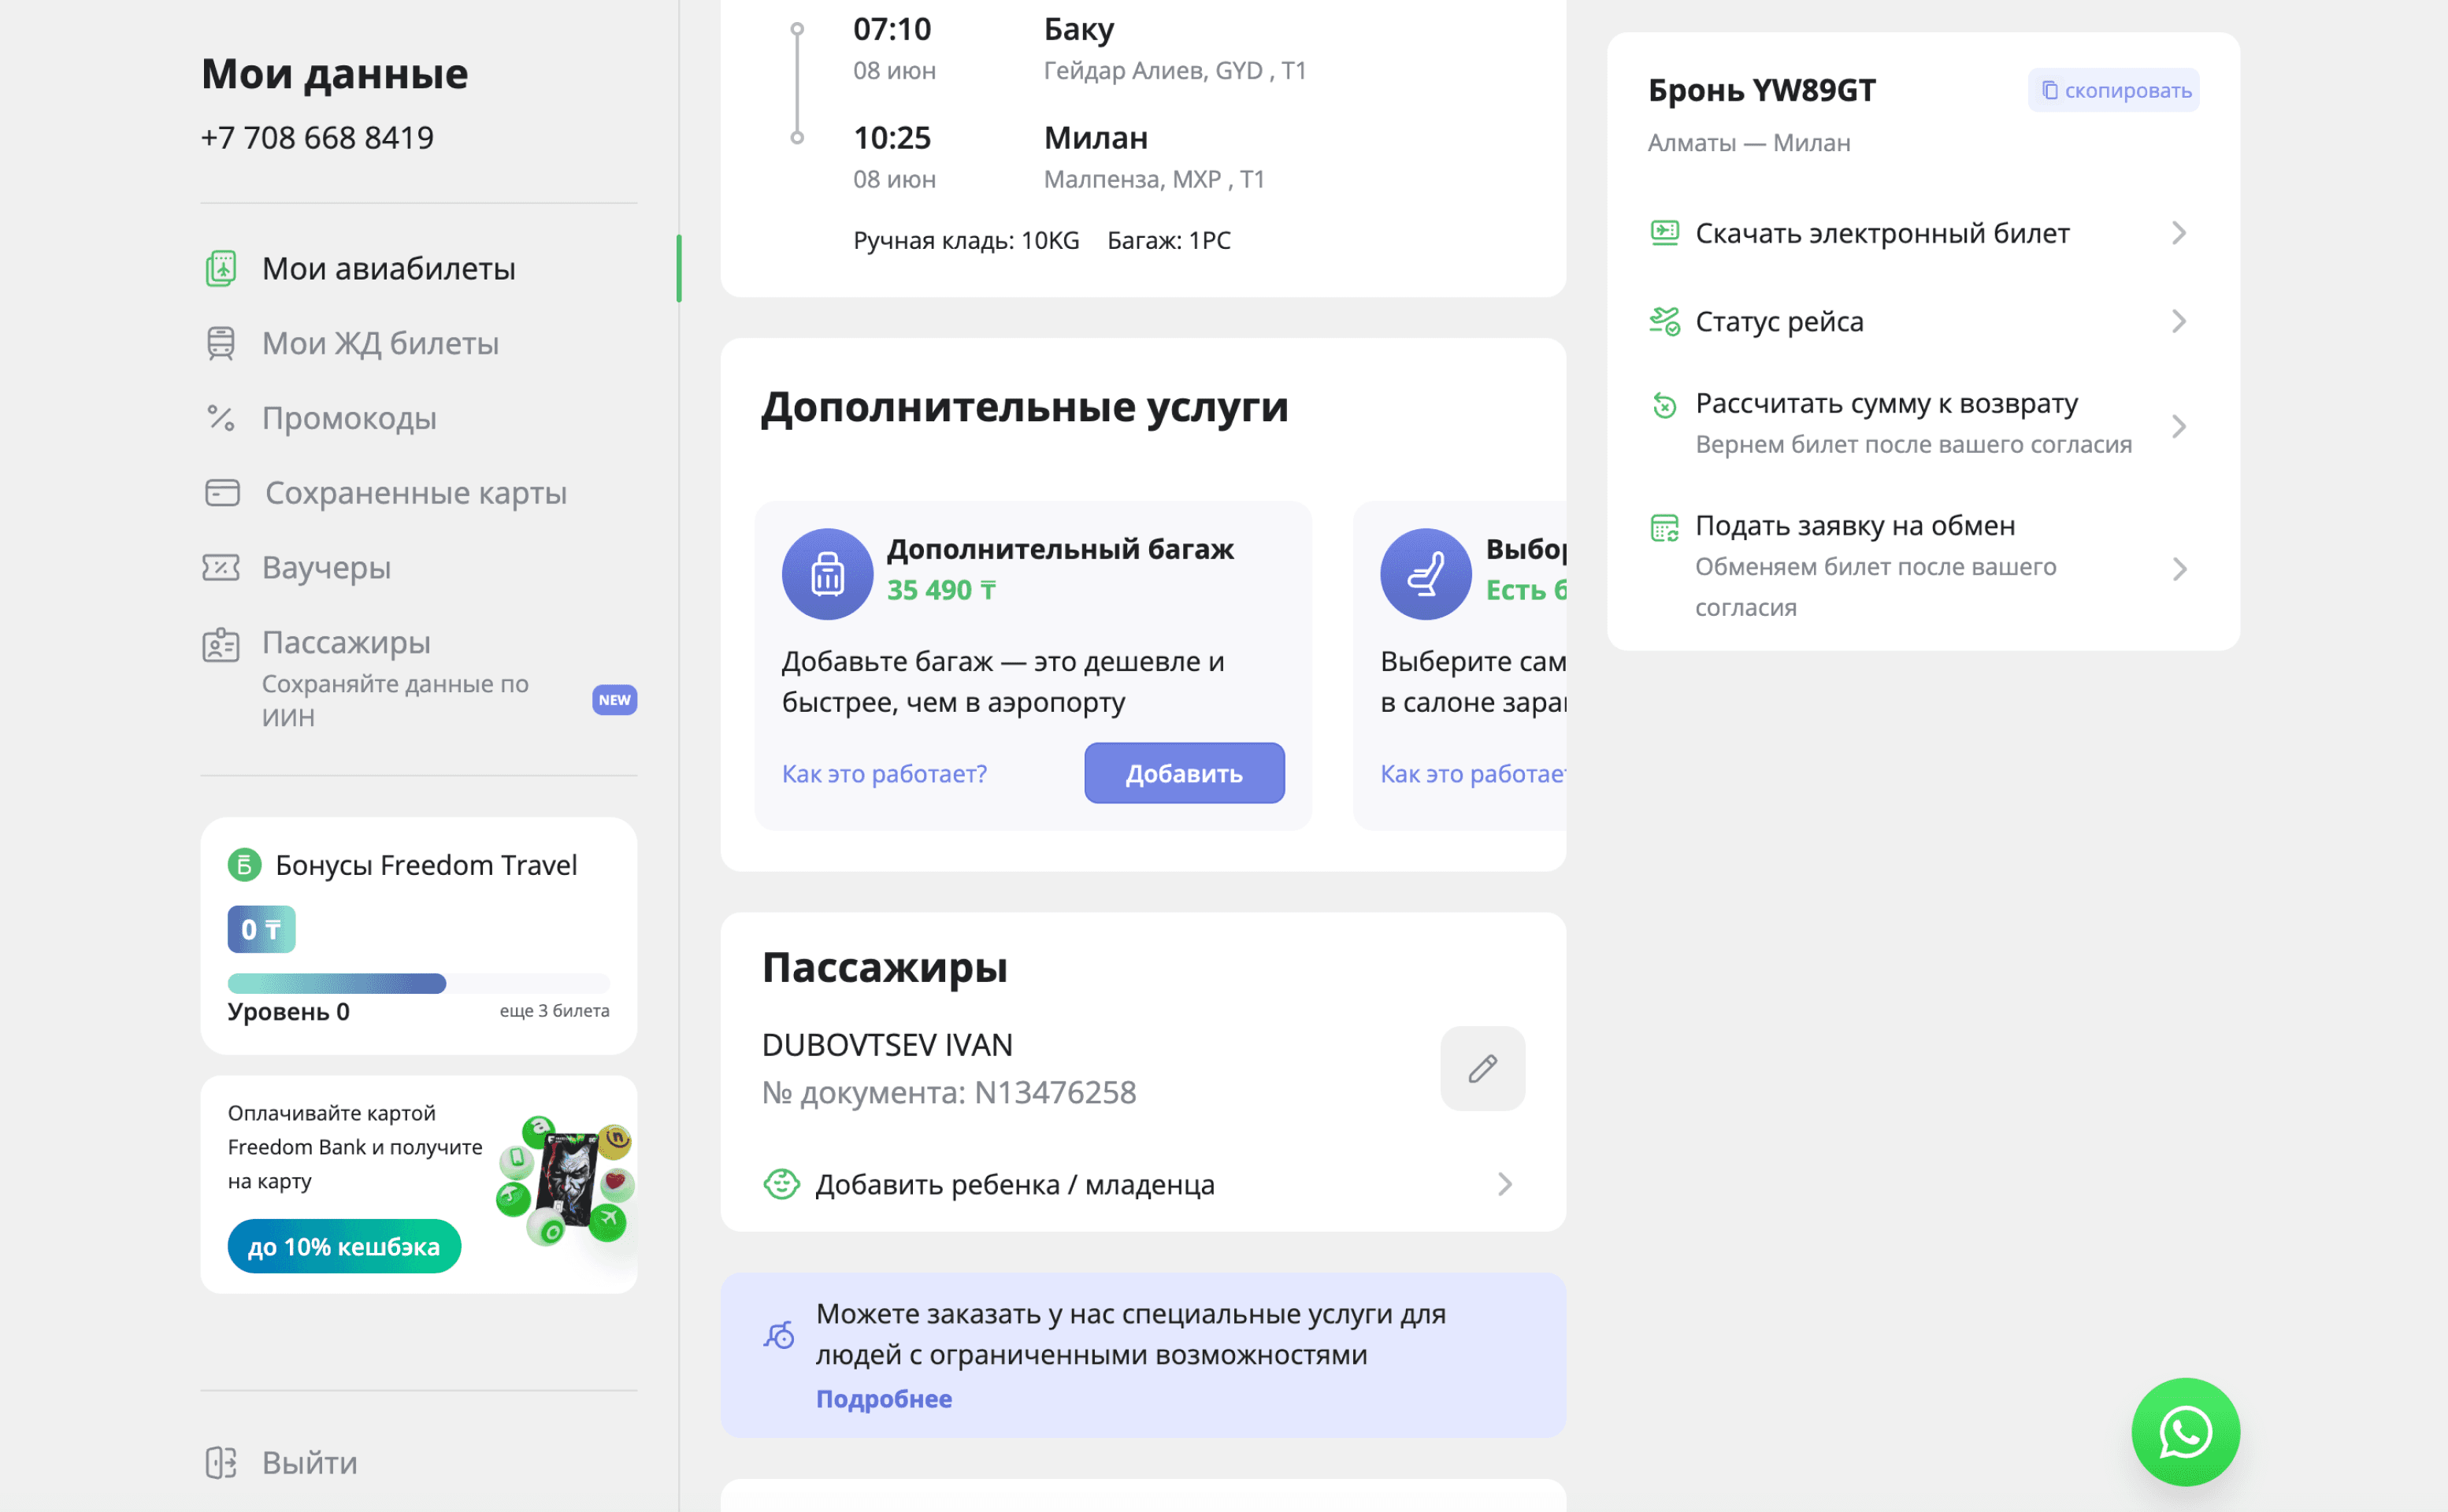Click the ticket exchange calendar icon
This screenshot has height=1512, width=2448.
point(1664,527)
